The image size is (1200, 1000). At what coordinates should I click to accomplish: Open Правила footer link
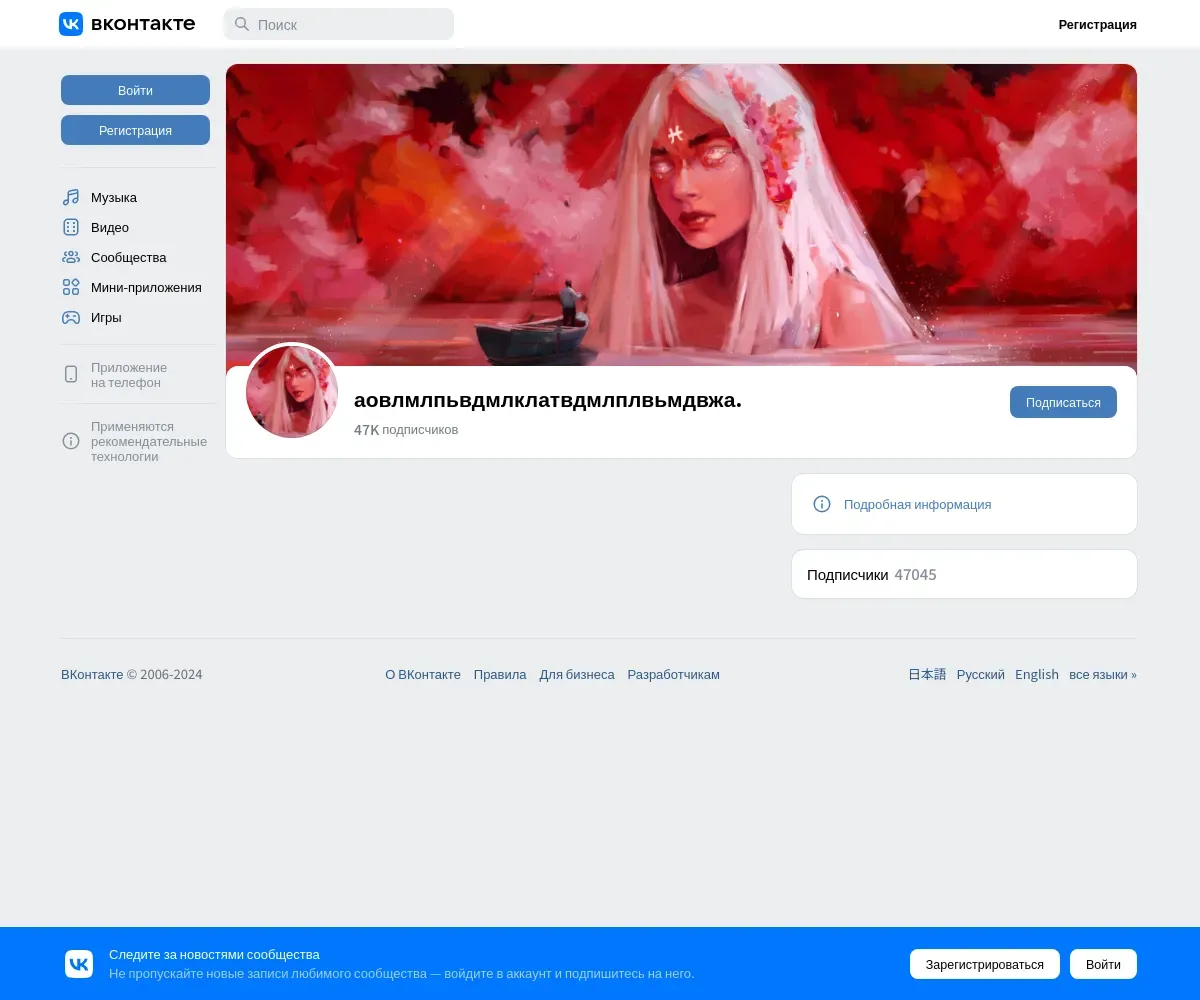[500, 675]
